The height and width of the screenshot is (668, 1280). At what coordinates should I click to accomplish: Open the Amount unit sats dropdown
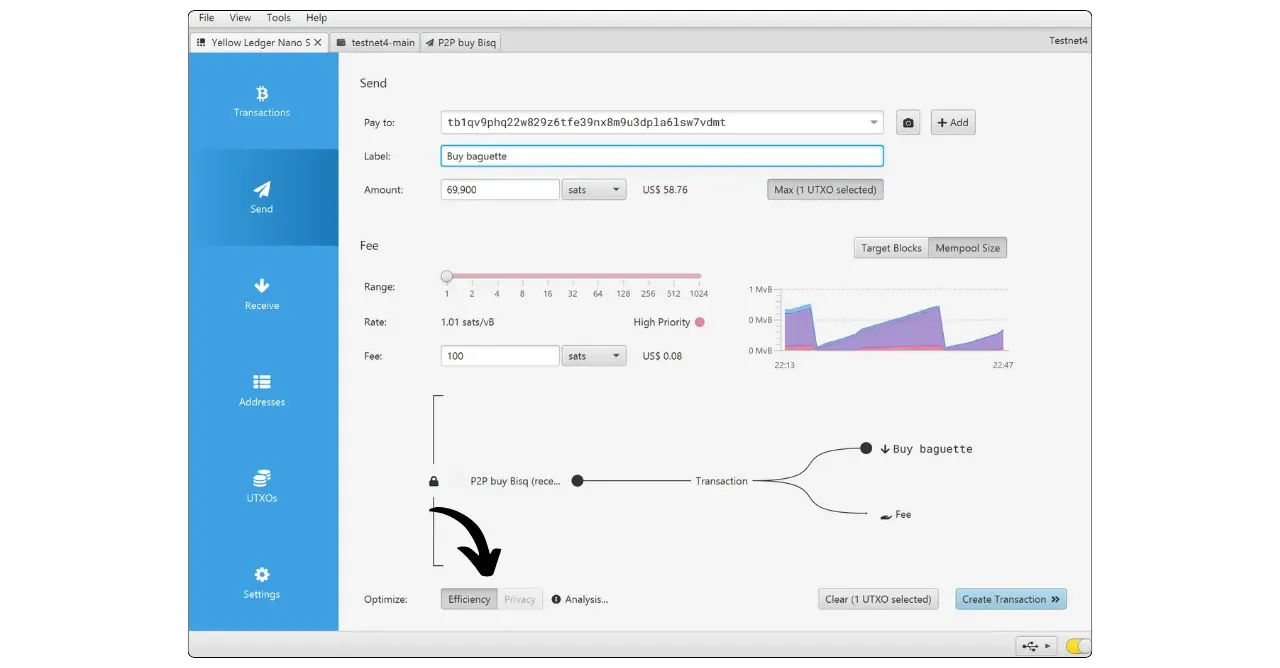[x=594, y=189]
